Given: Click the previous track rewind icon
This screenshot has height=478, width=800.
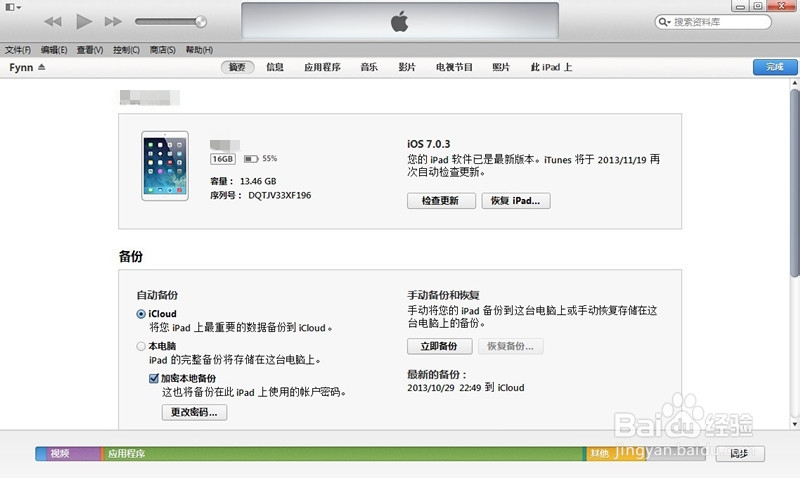Looking at the screenshot, I should (x=53, y=21).
